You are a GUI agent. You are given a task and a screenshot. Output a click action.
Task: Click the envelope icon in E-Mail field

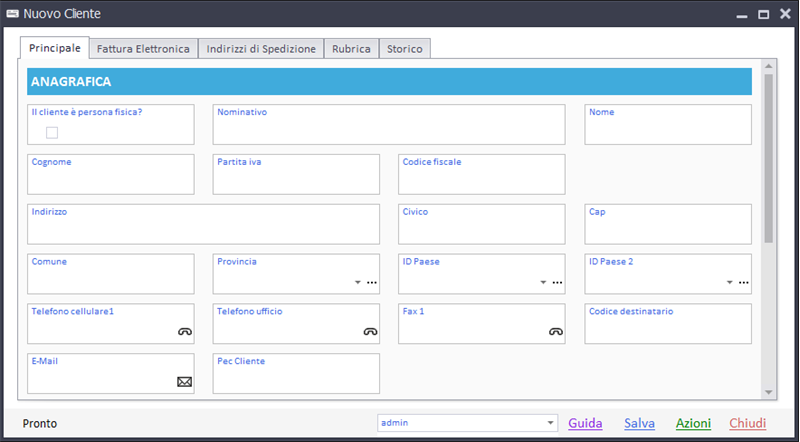click(x=185, y=382)
